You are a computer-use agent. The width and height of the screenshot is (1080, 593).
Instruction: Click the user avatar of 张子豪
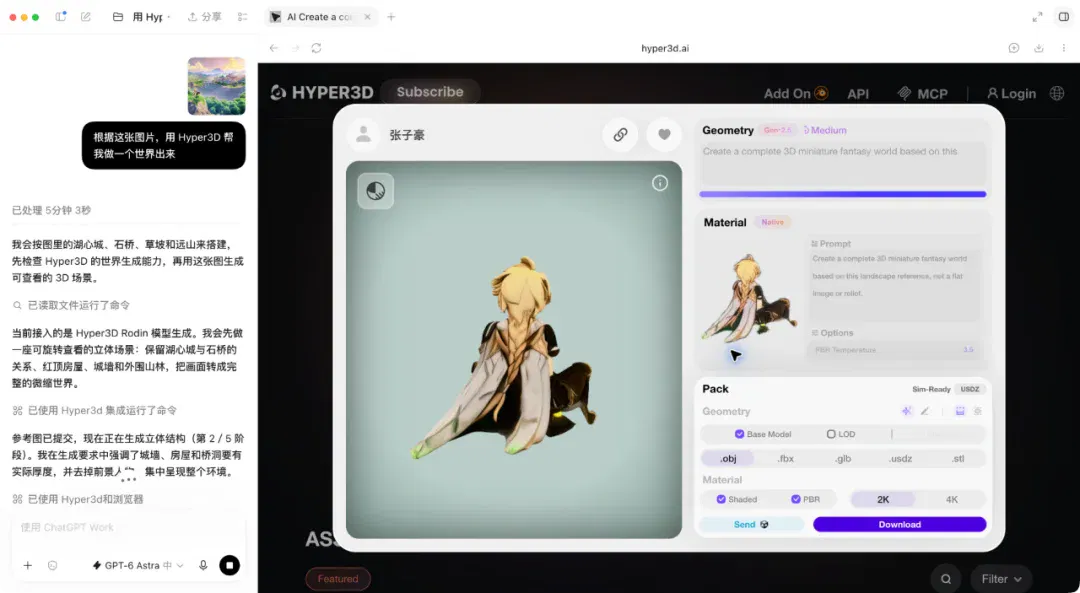363,135
